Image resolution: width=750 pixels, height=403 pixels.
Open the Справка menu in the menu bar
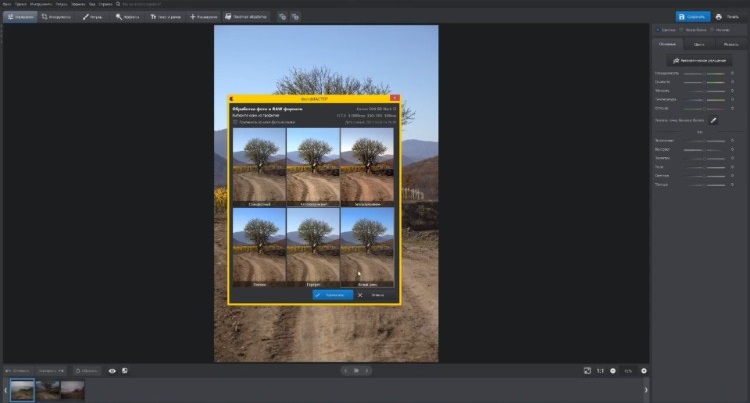click(106, 4)
